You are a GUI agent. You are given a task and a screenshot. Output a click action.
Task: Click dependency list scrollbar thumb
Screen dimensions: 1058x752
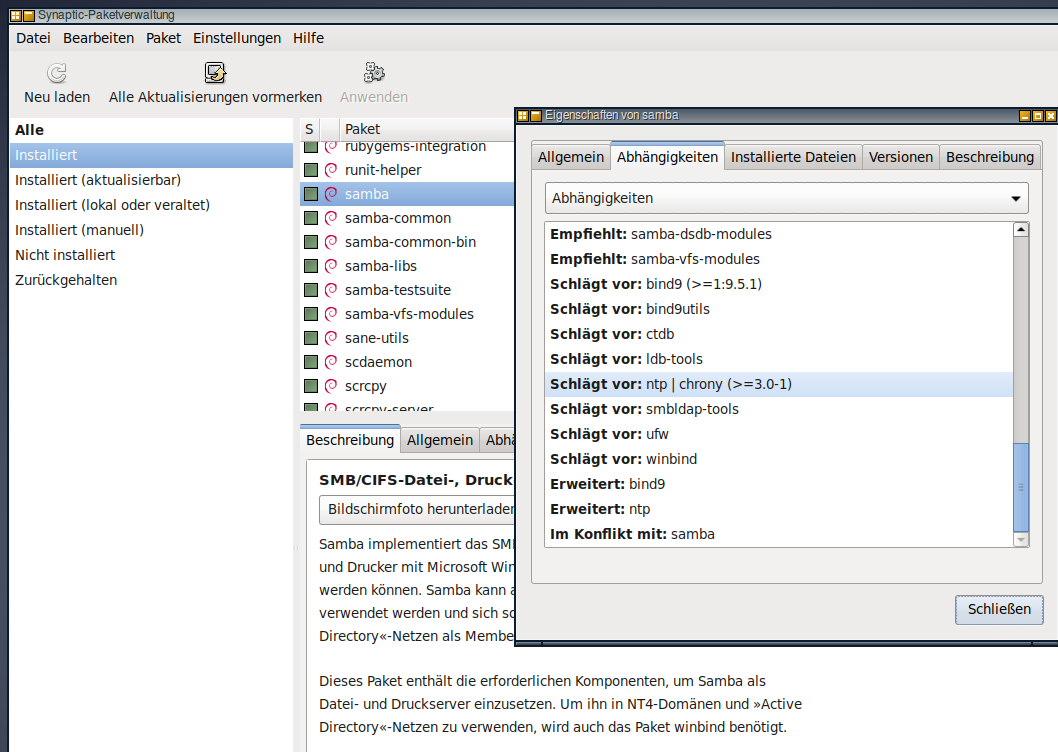pyautogui.click(x=1021, y=487)
